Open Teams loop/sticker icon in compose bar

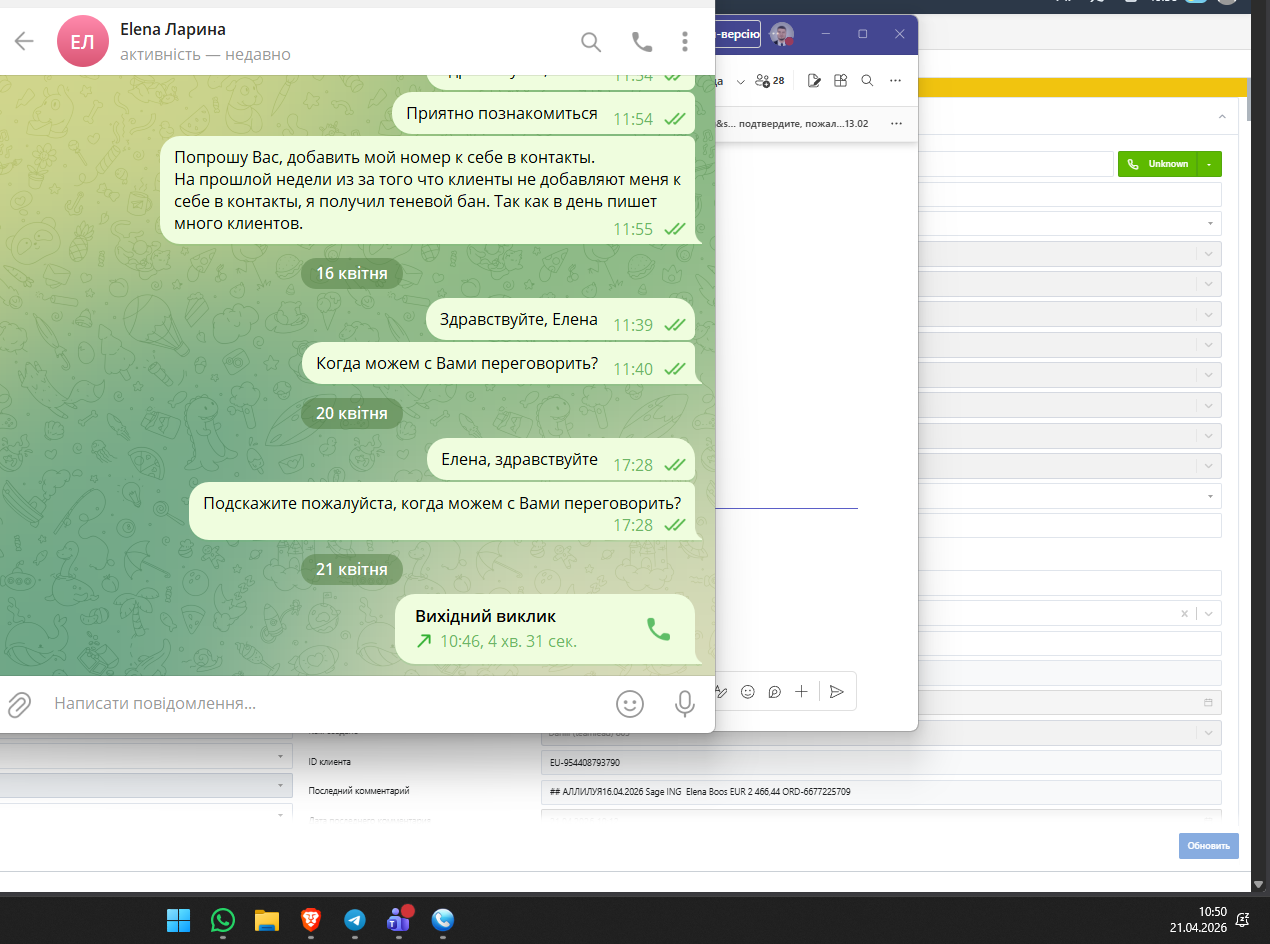[x=774, y=691]
